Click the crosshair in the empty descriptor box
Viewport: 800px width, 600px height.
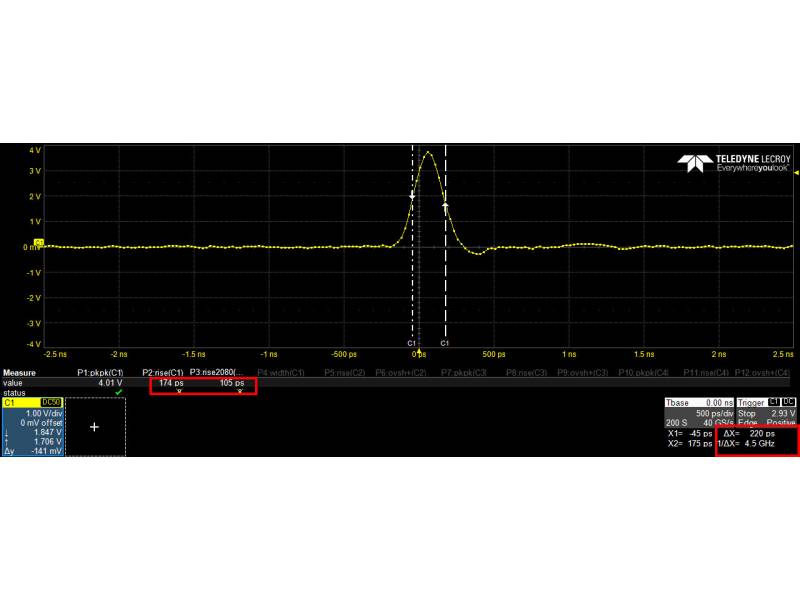click(x=94, y=427)
